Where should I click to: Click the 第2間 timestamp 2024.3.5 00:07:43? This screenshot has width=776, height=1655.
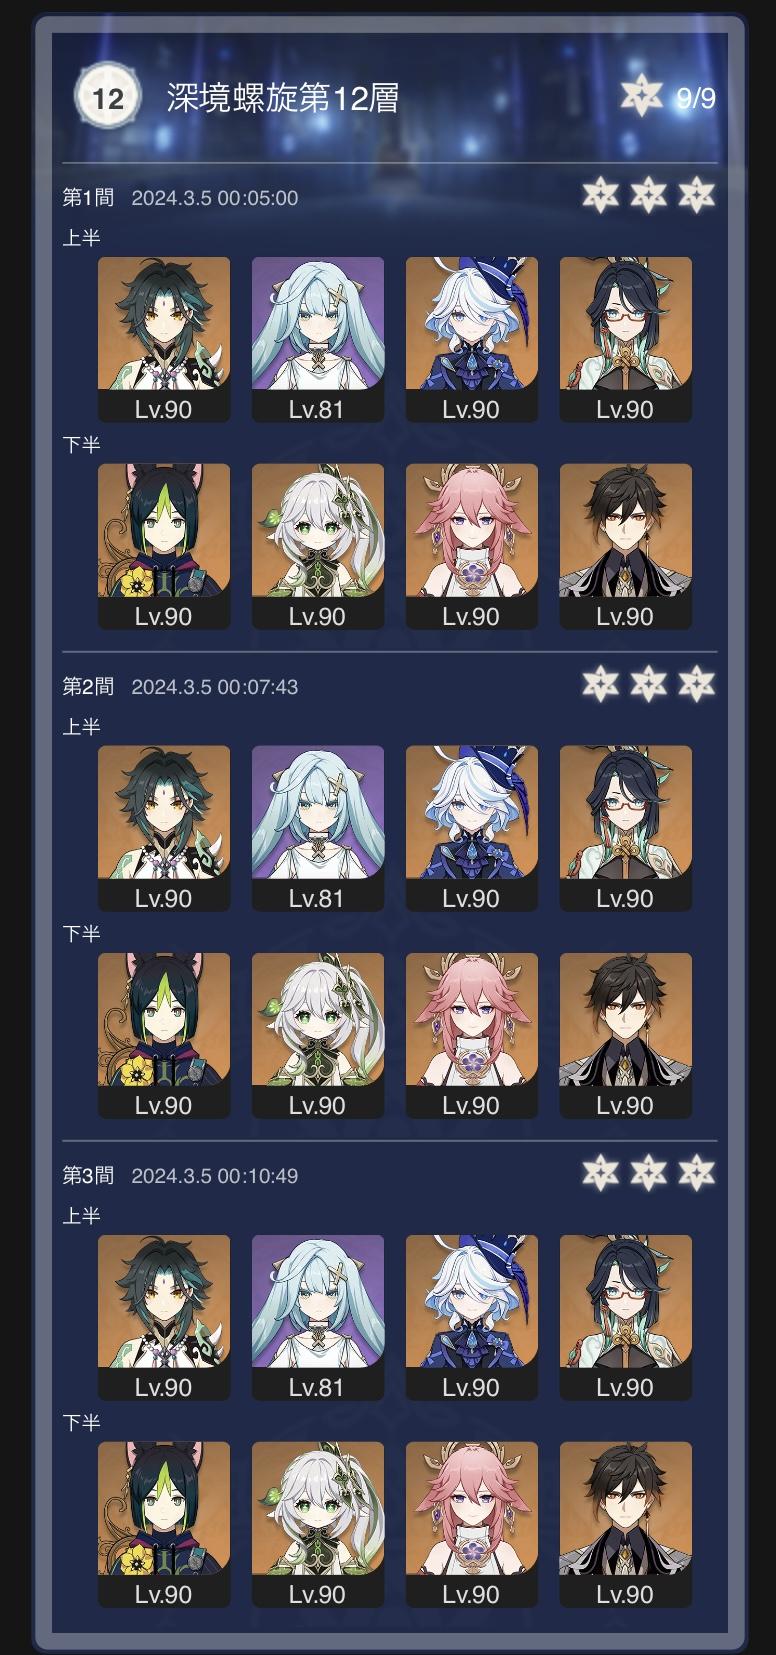click(x=215, y=687)
